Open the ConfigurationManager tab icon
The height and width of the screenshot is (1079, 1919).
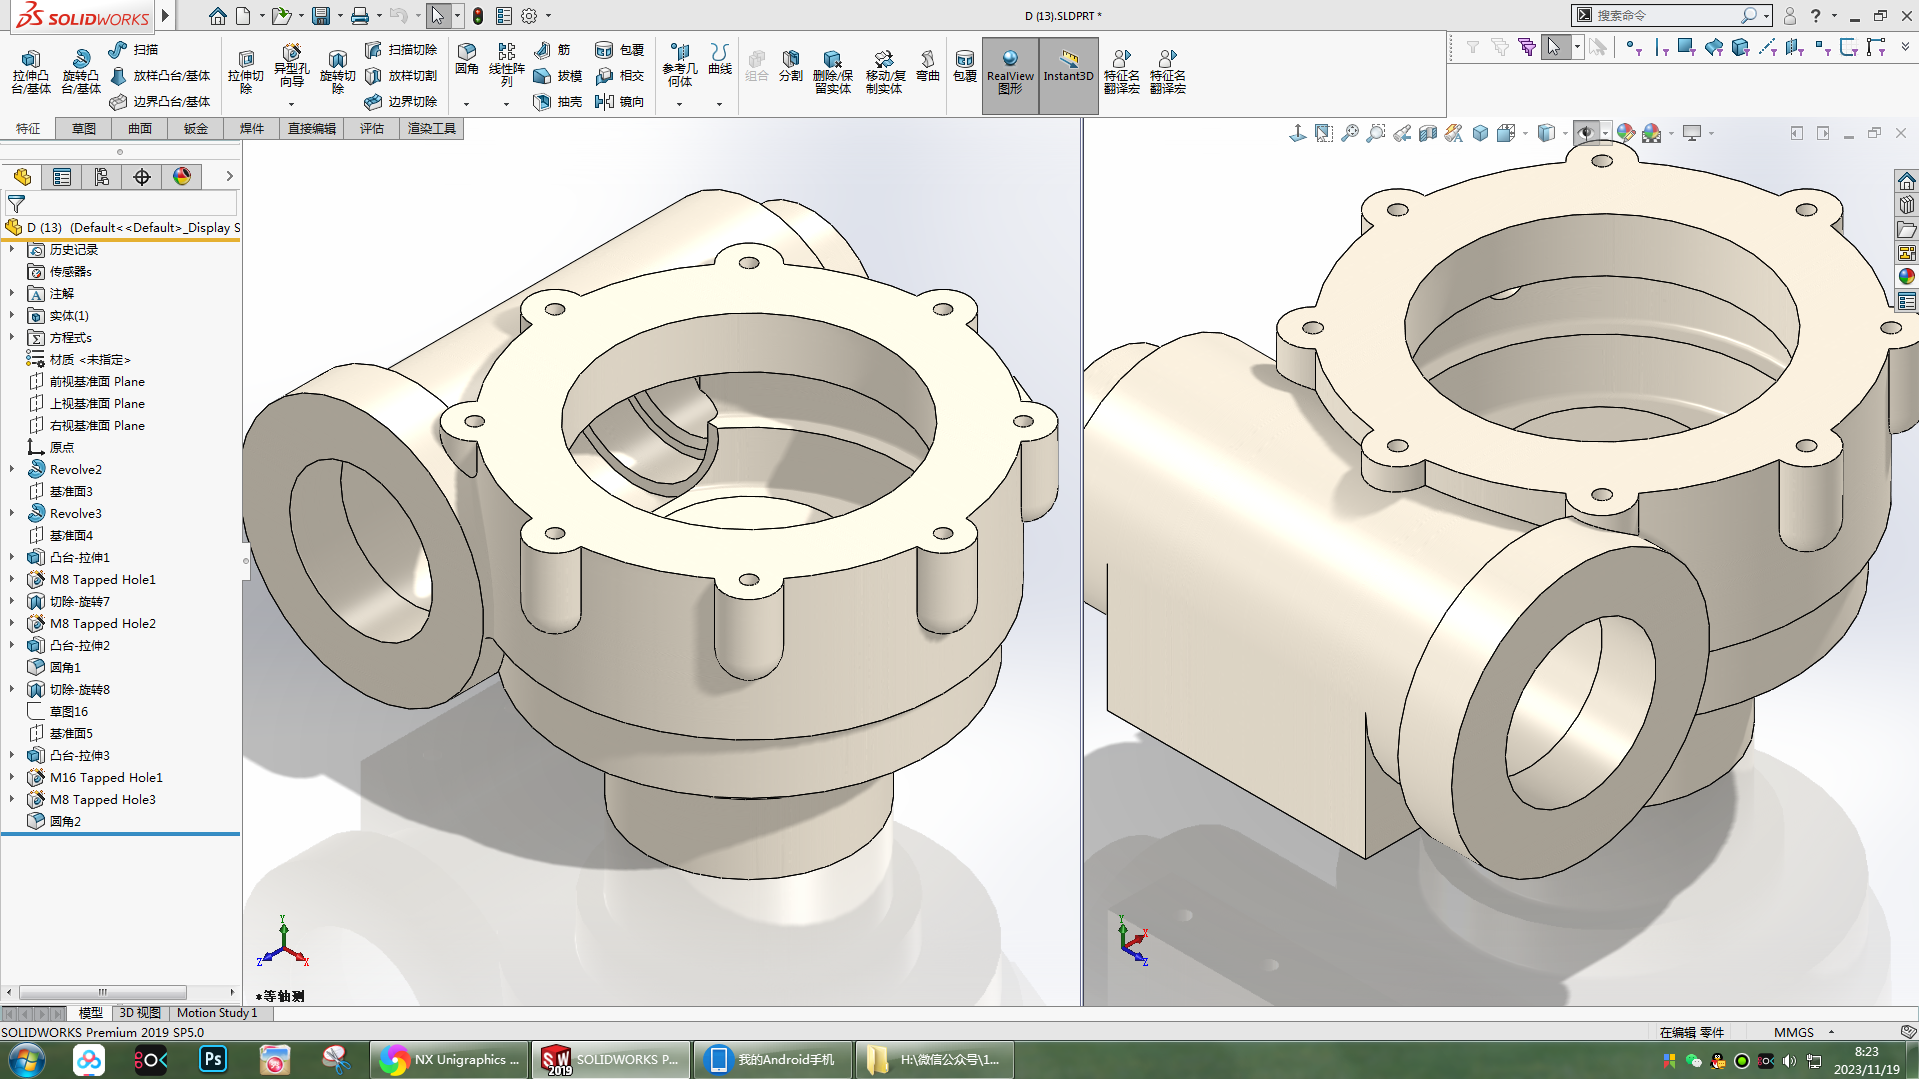[102, 177]
